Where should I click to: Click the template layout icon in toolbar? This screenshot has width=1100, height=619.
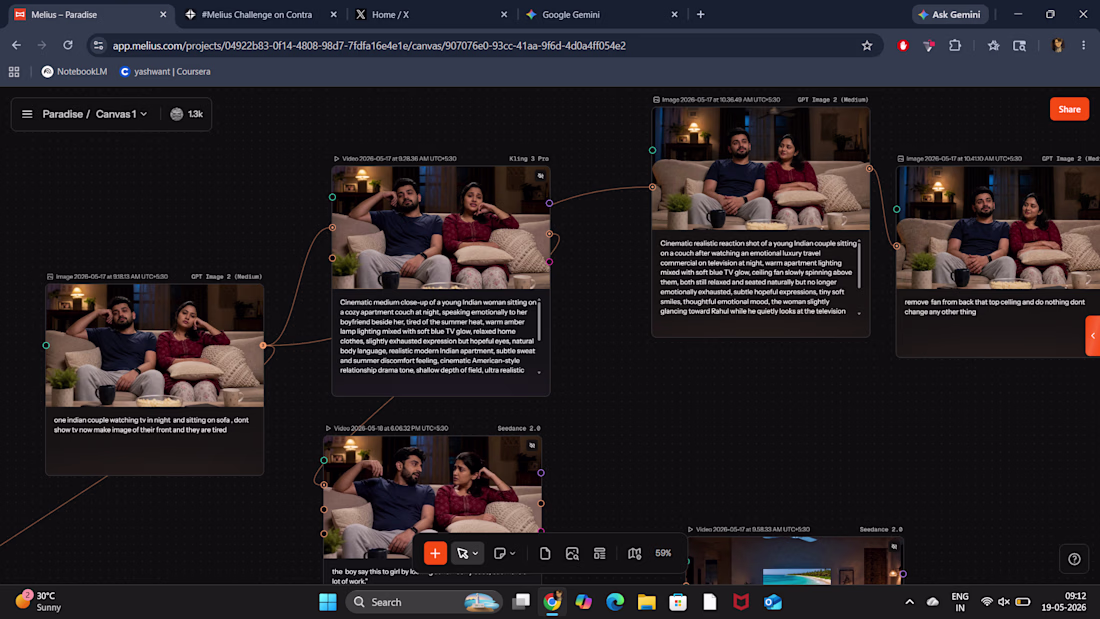tap(600, 553)
